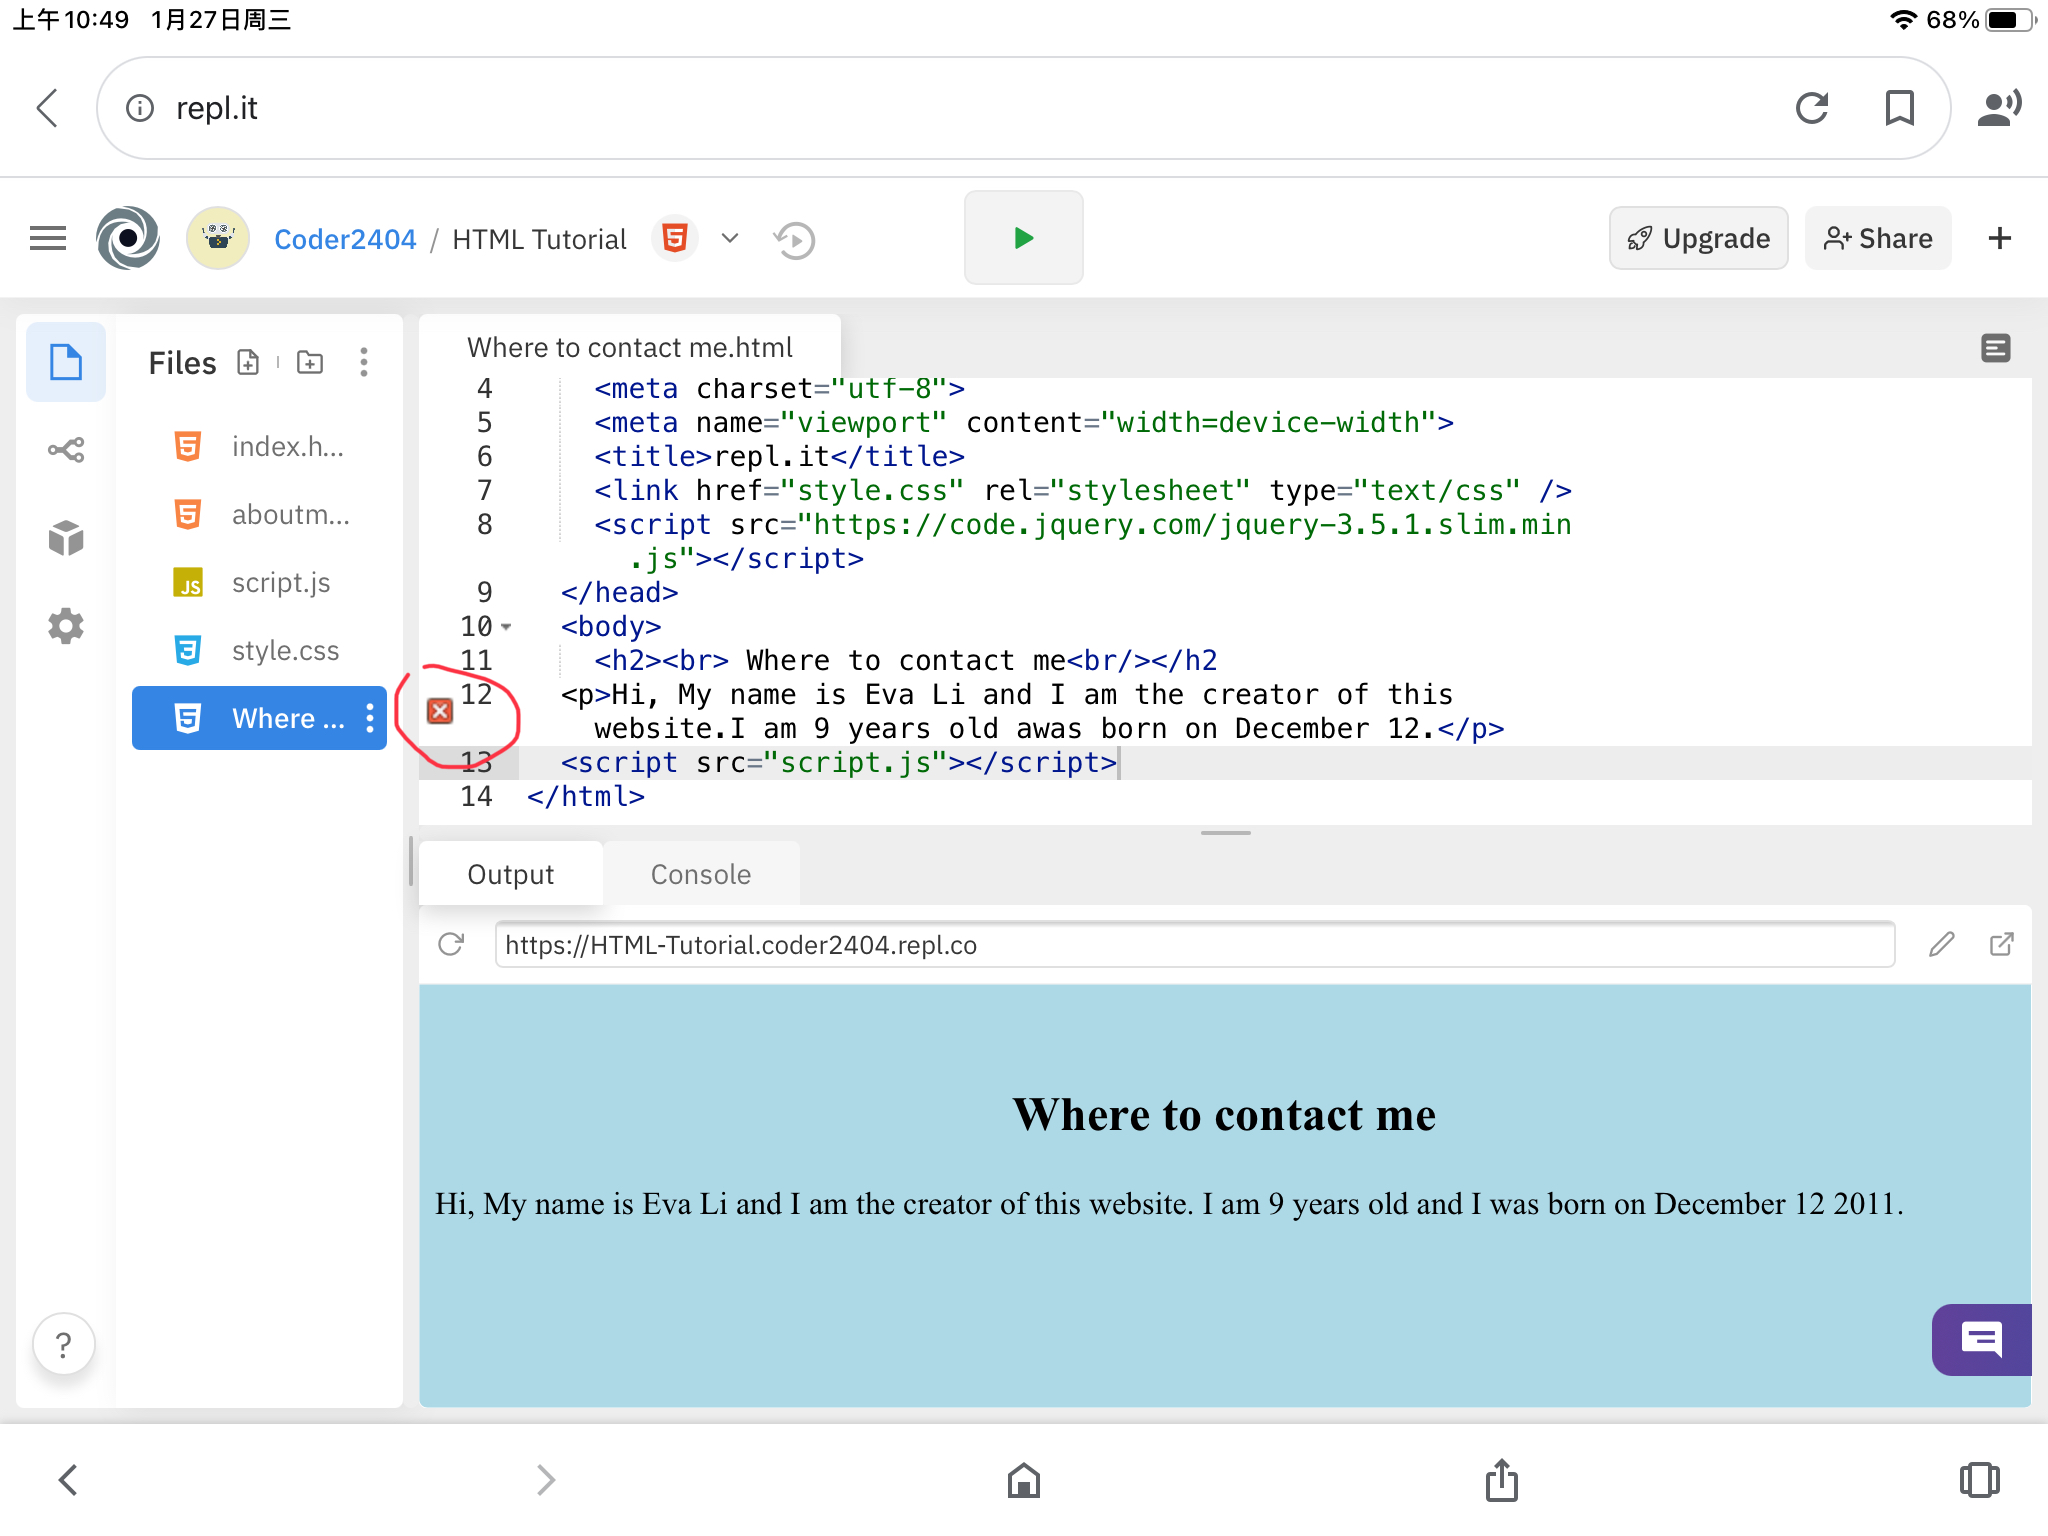
Task: Open the browser share sheet
Action: pyautogui.click(x=1501, y=1480)
